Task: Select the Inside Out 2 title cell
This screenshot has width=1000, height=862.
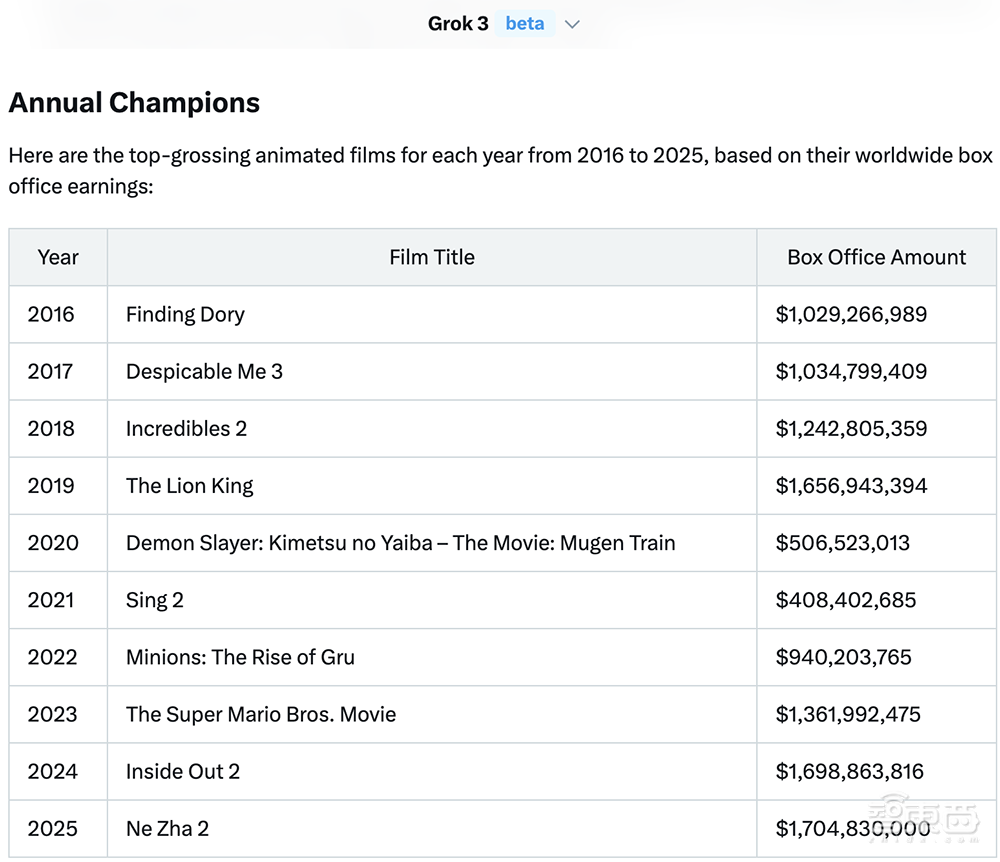Action: click(183, 771)
